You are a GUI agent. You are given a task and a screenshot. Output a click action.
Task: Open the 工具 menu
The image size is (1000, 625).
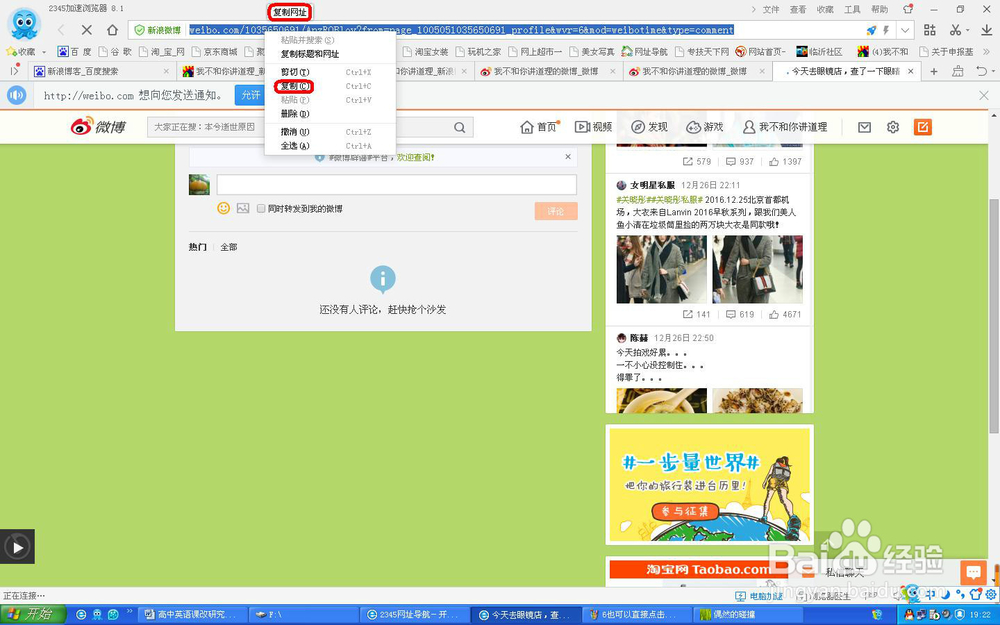[x=852, y=10]
